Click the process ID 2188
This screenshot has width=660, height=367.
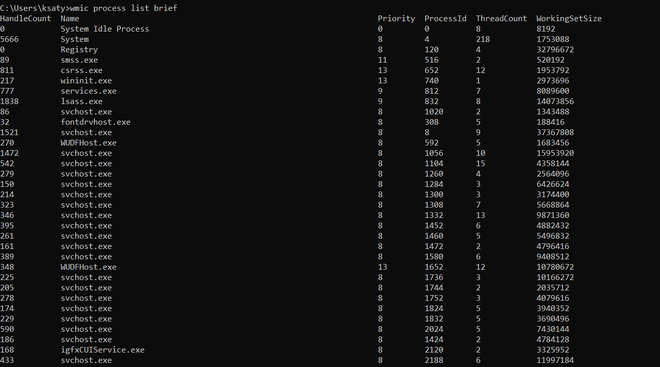(x=434, y=360)
